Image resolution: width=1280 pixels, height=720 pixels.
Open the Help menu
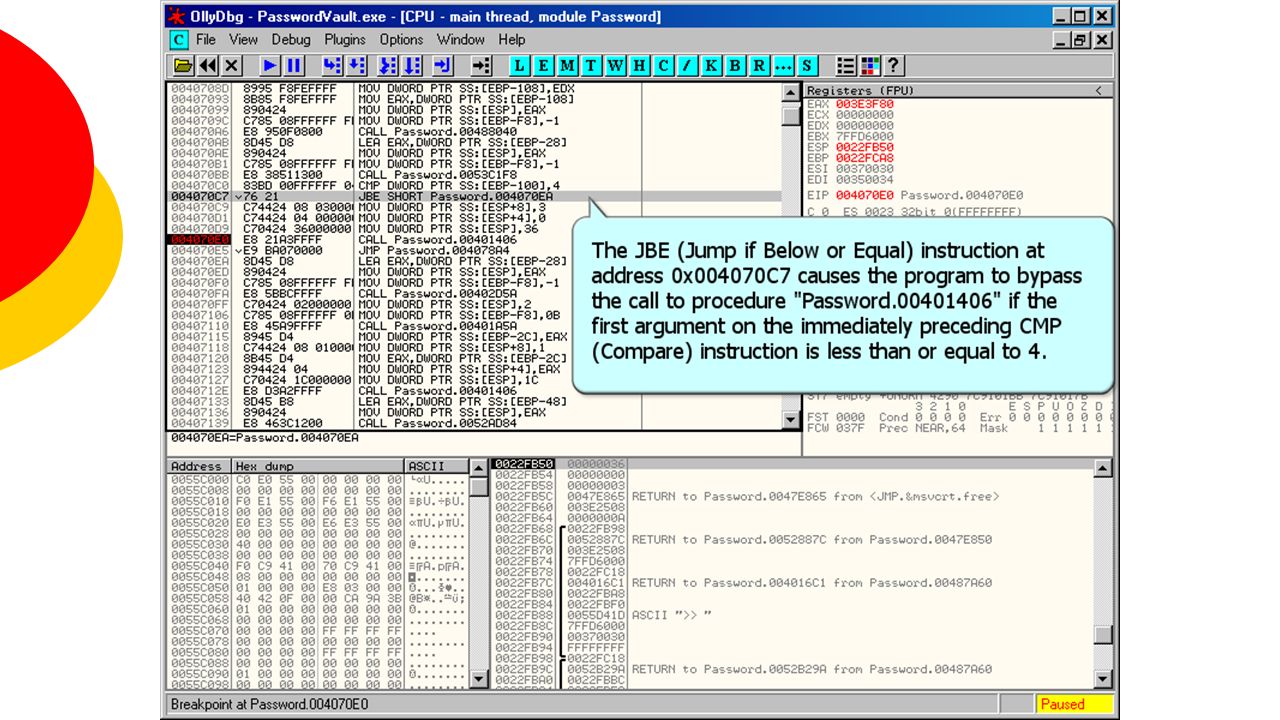pyautogui.click(x=512, y=40)
